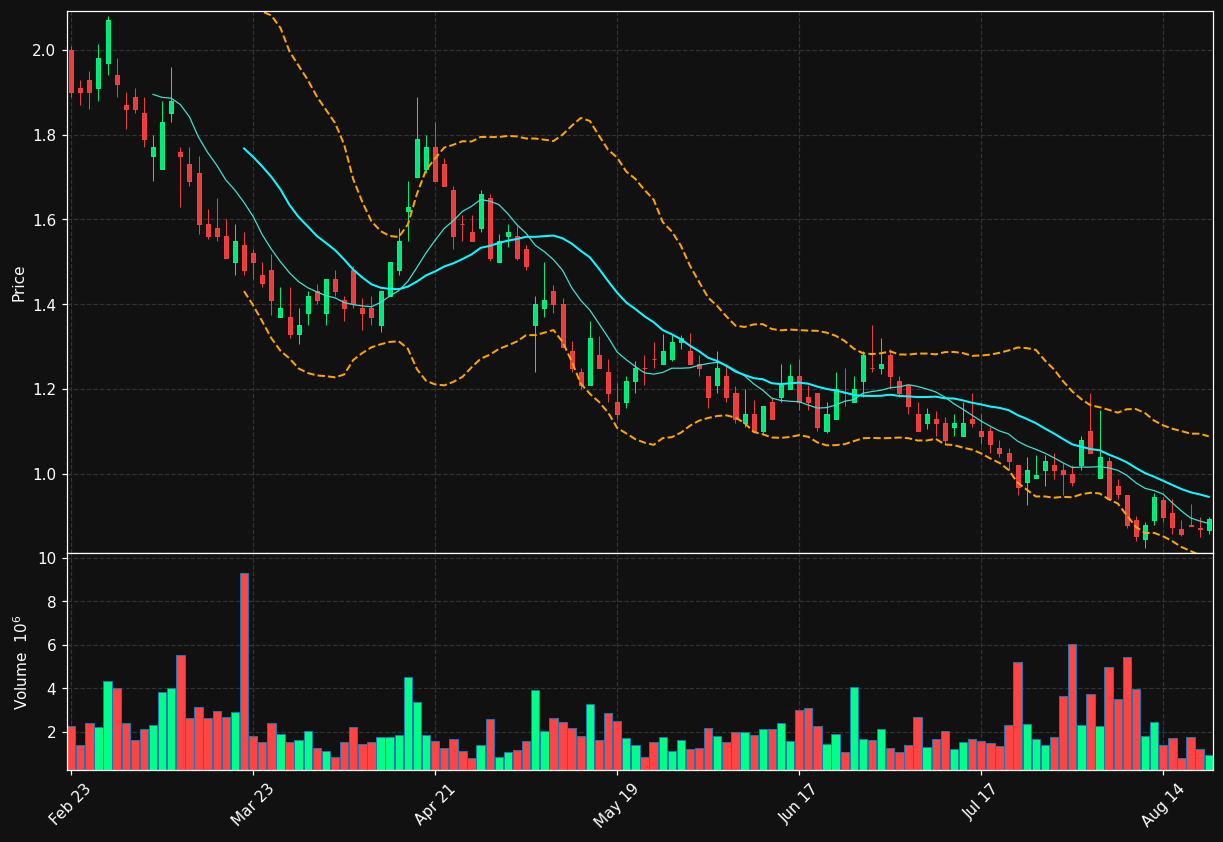Click the "Aug 14" date label
Image resolution: width=1223 pixels, height=842 pixels.
1163,804
